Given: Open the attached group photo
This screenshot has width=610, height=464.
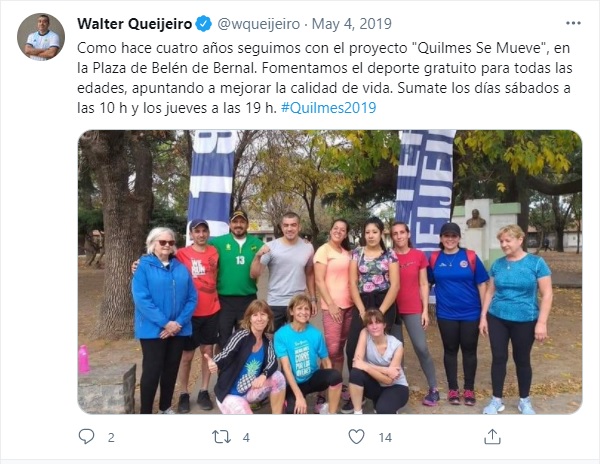Looking at the screenshot, I should click(x=330, y=272).
